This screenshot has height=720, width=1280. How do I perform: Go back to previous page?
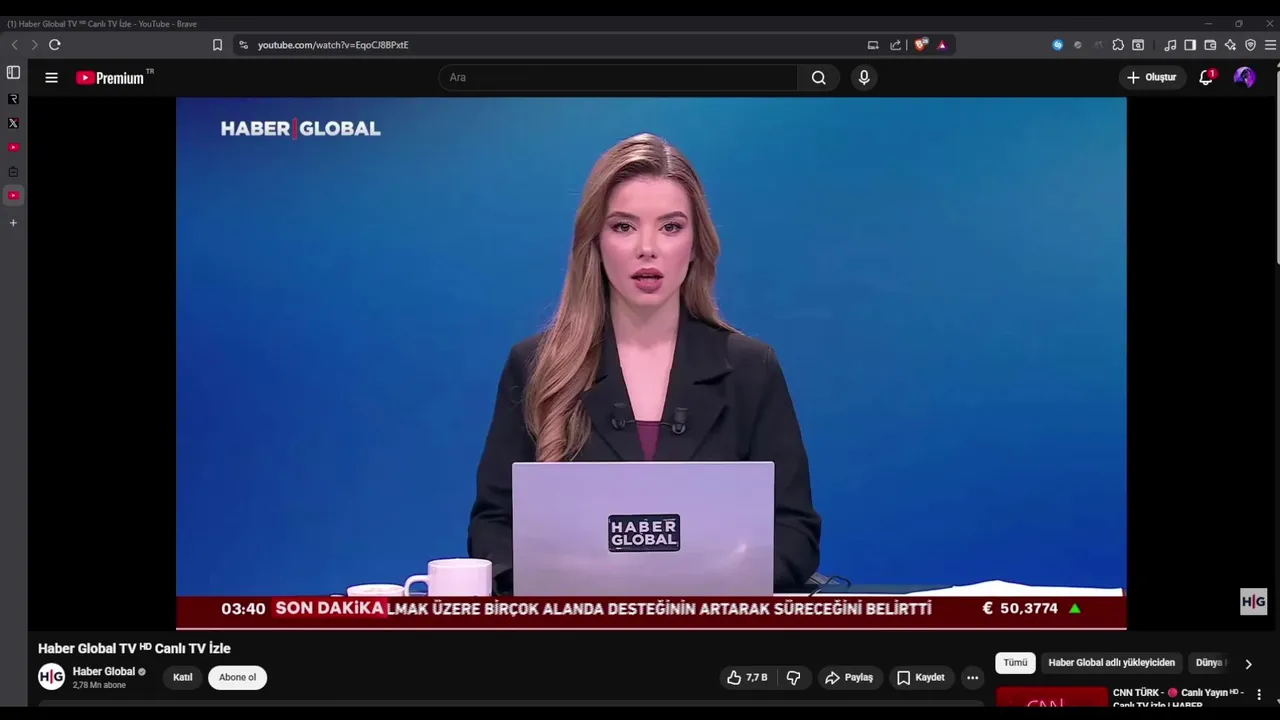(x=14, y=45)
